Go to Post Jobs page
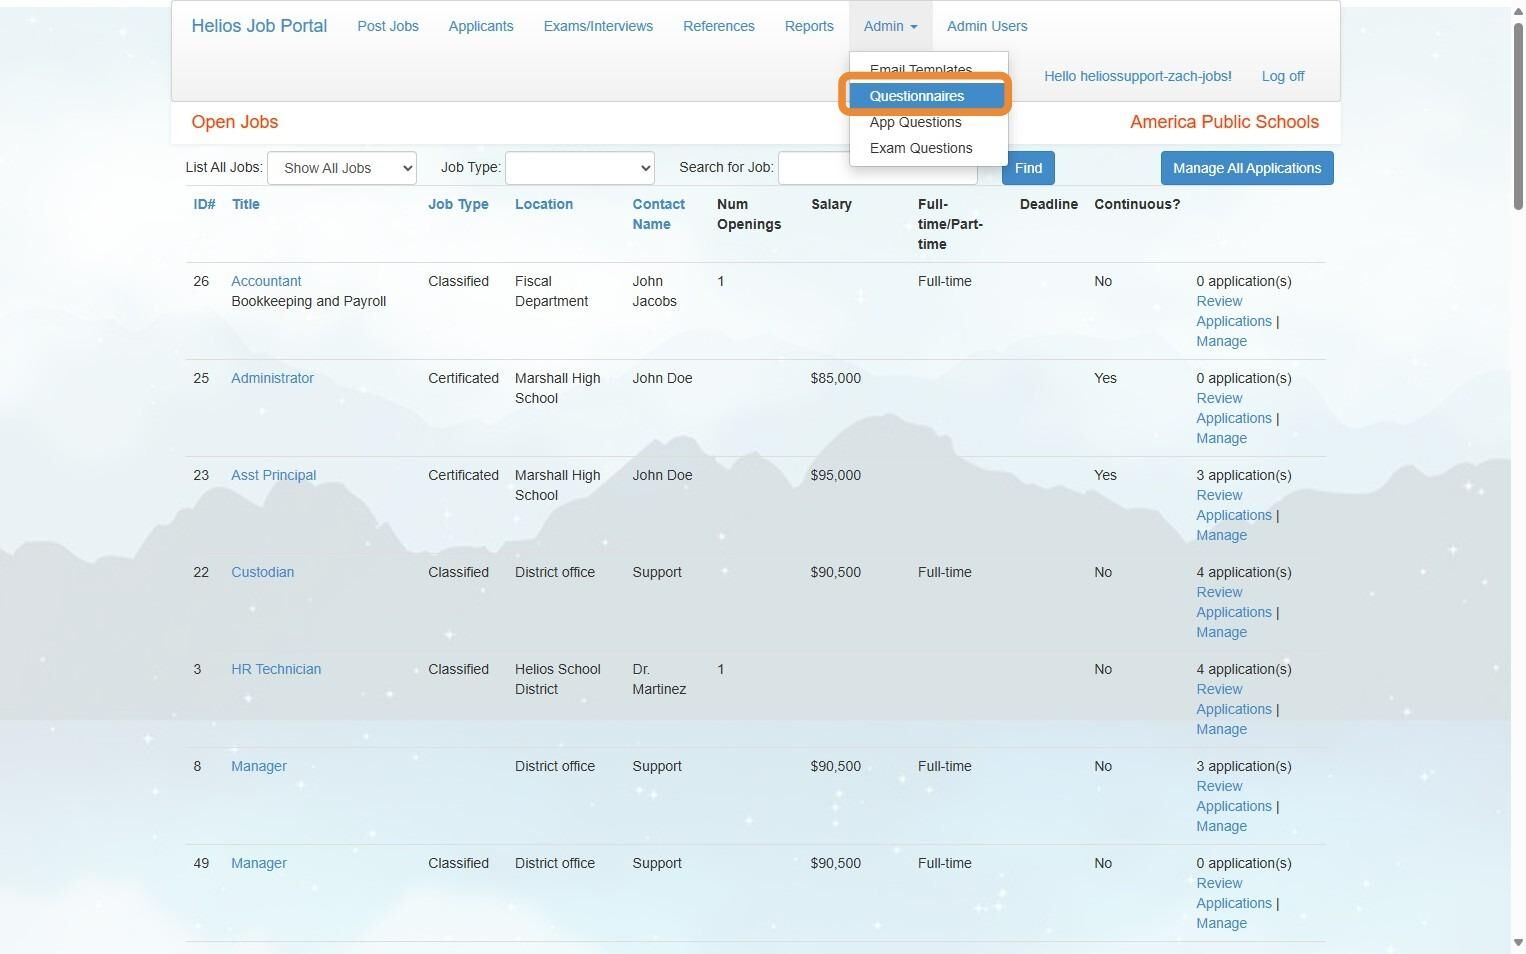This screenshot has height=954, width=1526. tap(388, 26)
